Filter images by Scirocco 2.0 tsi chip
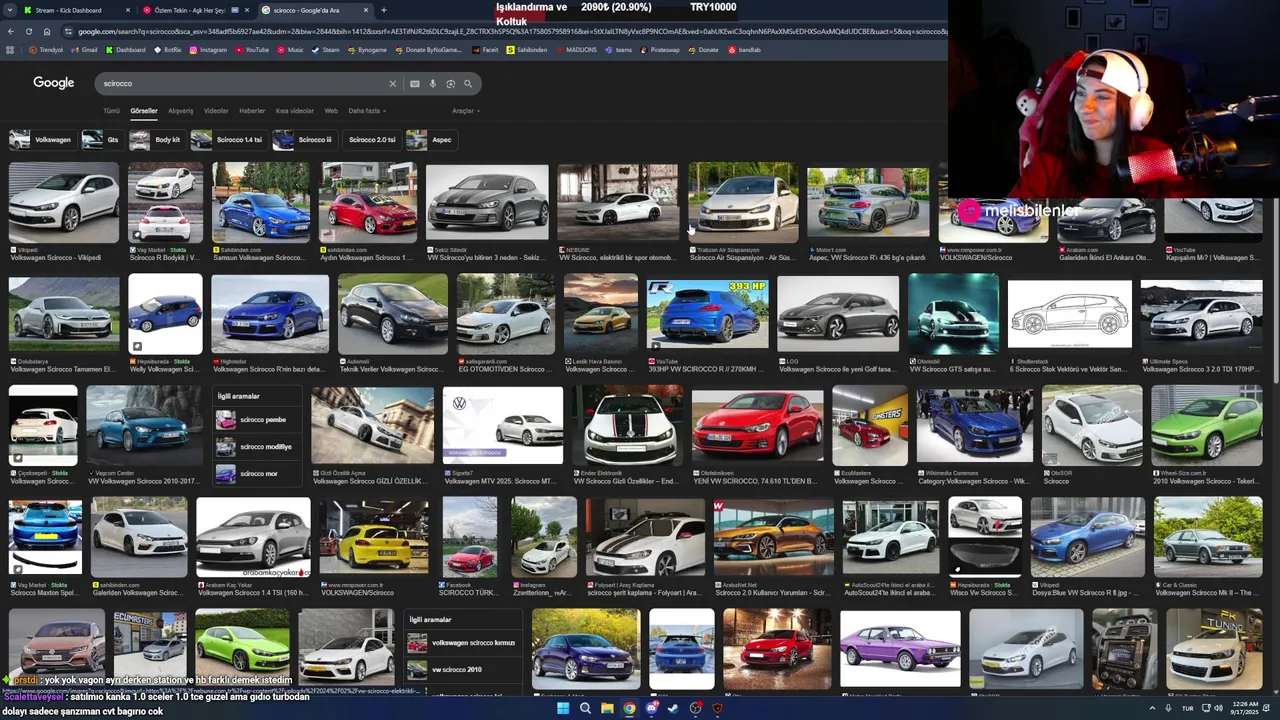 [371, 140]
